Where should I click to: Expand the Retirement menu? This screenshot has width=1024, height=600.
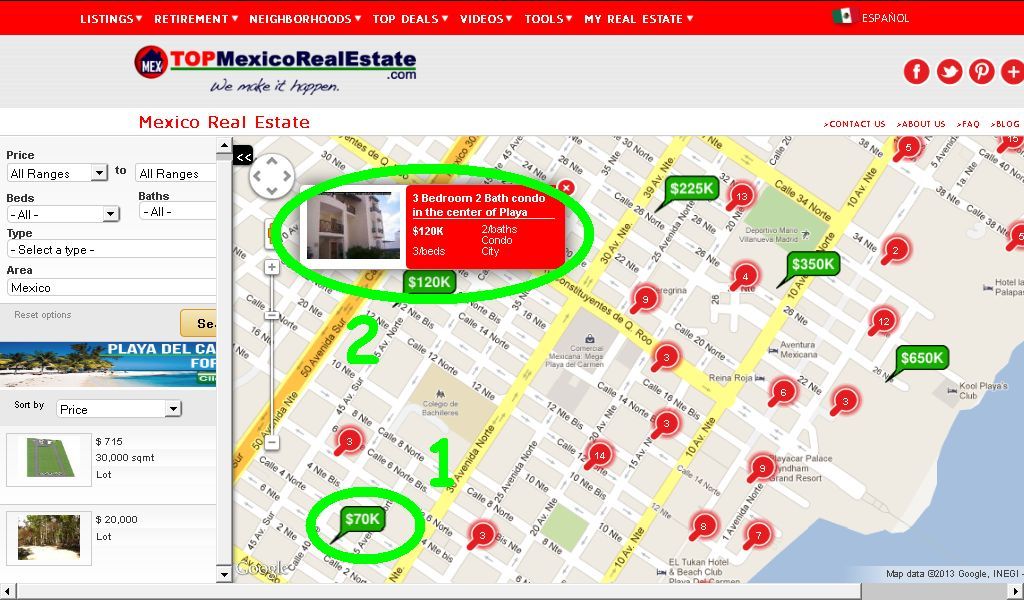coord(196,19)
